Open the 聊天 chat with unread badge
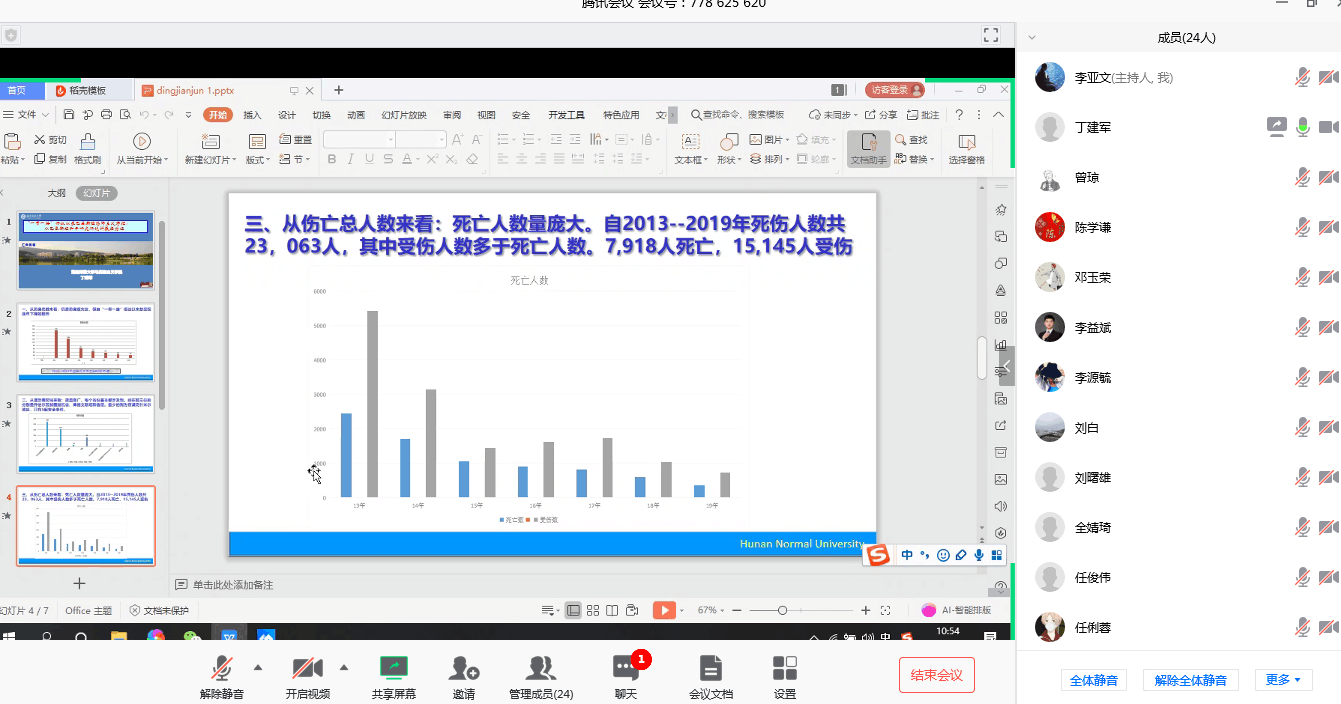The height and width of the screenshot is (704, 1341). [626, 668]
